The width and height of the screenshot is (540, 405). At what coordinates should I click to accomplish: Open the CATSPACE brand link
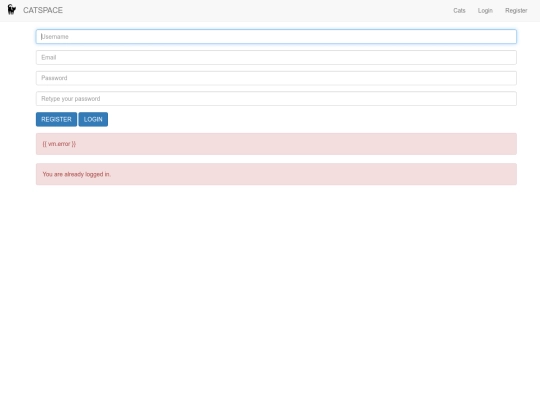coord(43,10)
